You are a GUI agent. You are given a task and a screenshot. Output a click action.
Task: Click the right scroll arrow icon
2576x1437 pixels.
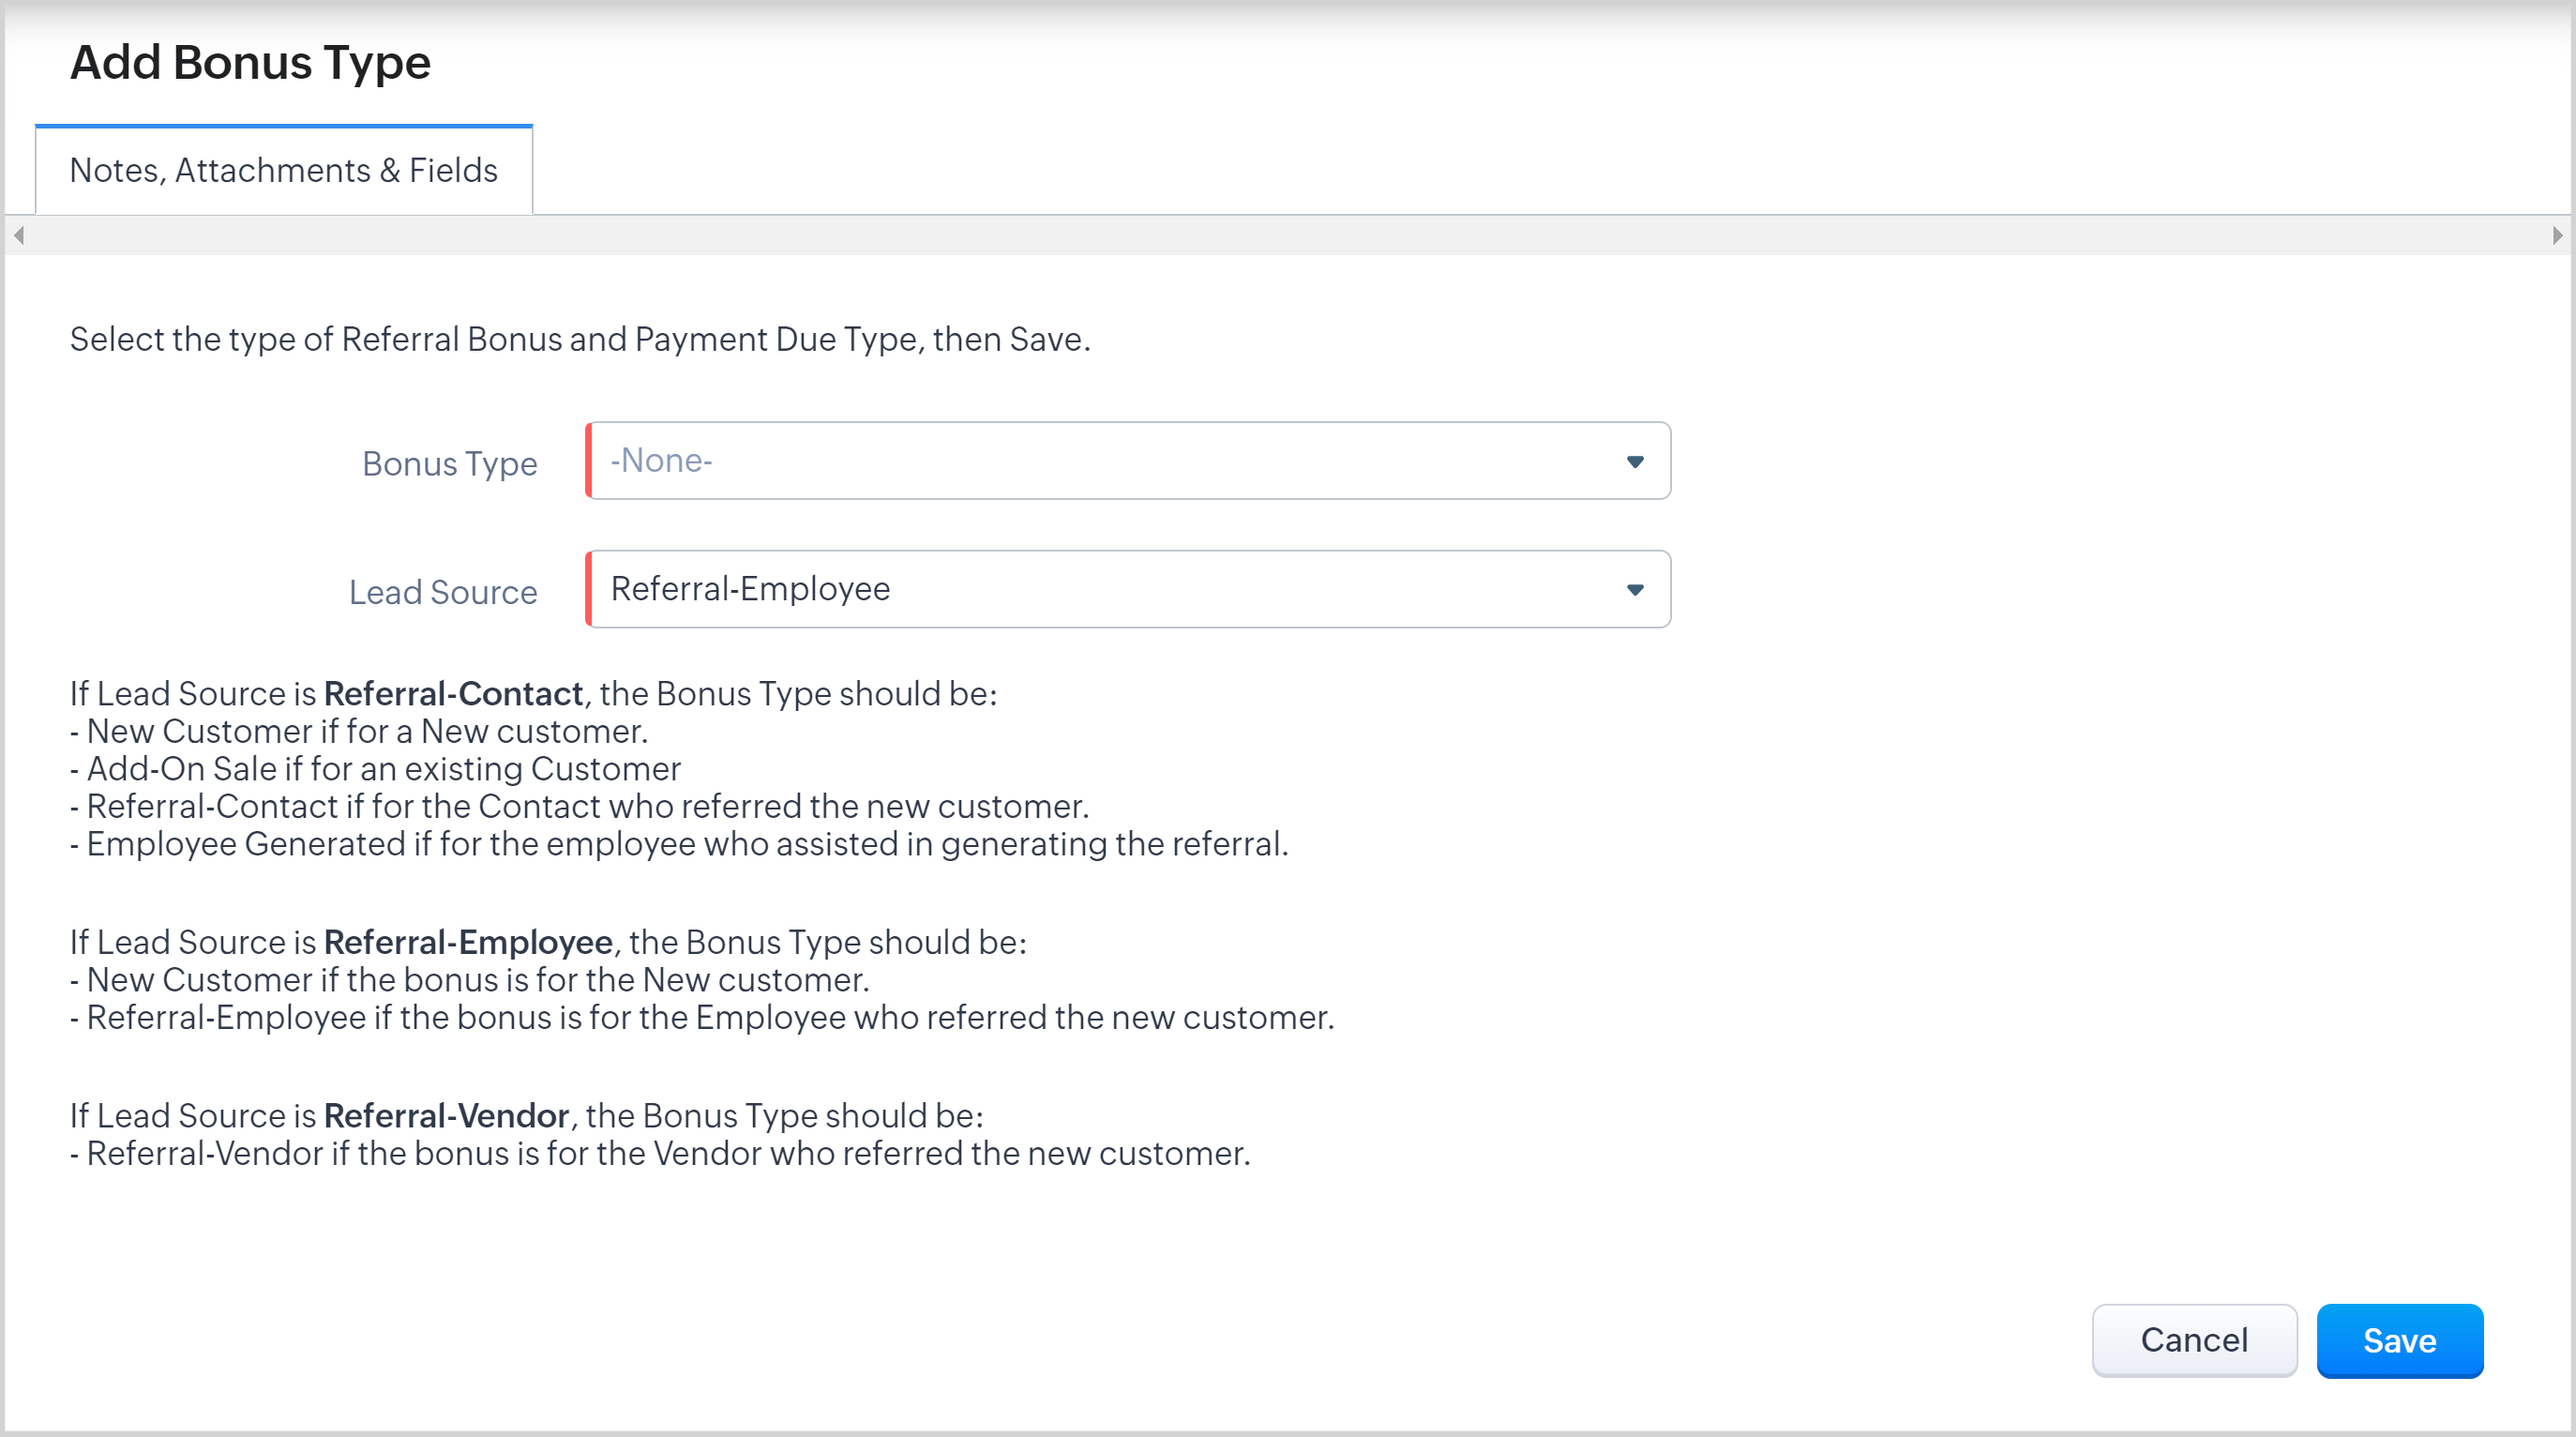click(x=2557, y=236)
